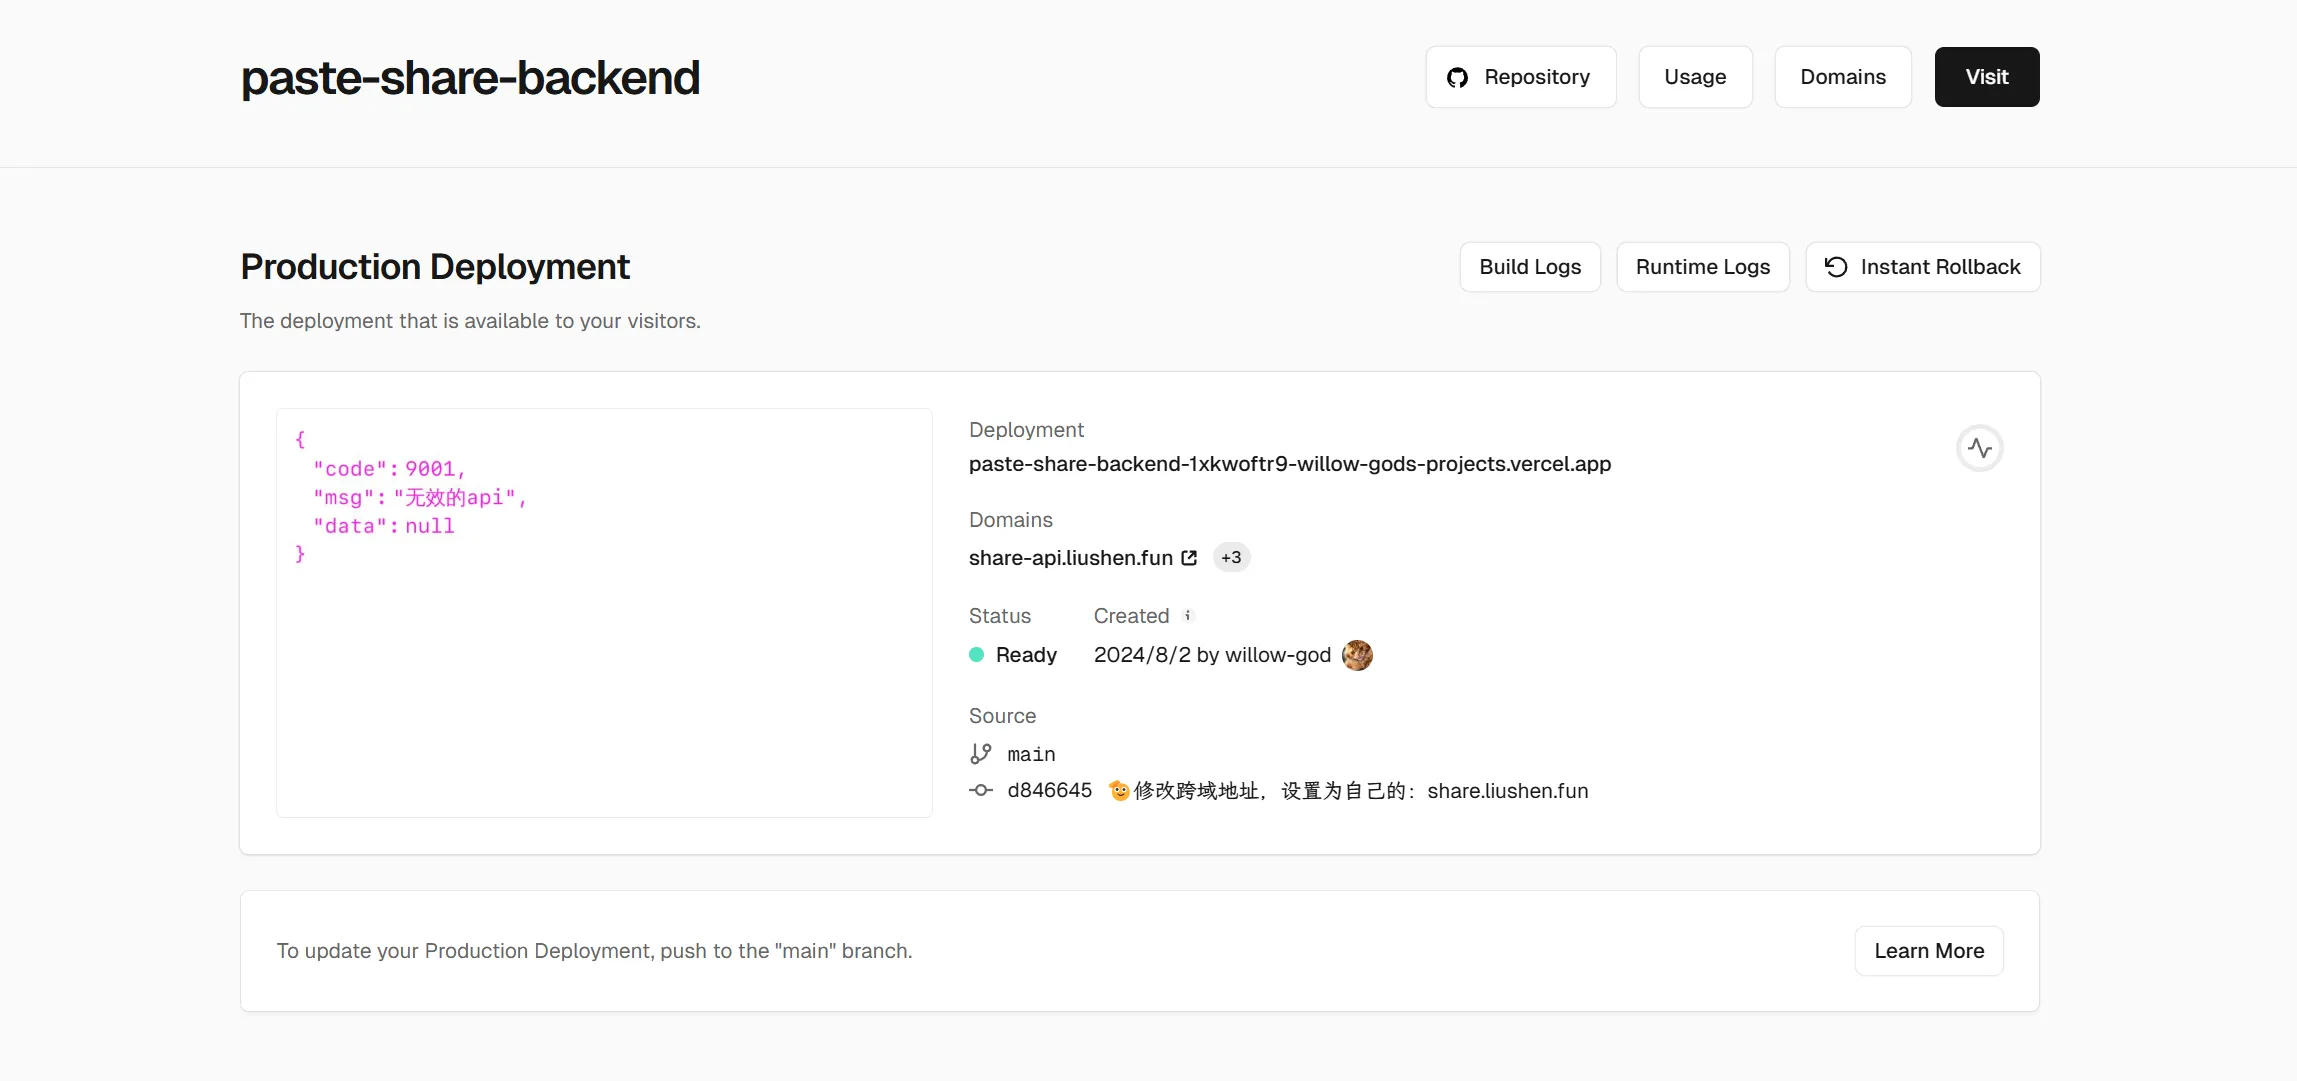Click the info icon next to Created
The height and width of the screenshot is (1081, 2297).
point(1188,616)
